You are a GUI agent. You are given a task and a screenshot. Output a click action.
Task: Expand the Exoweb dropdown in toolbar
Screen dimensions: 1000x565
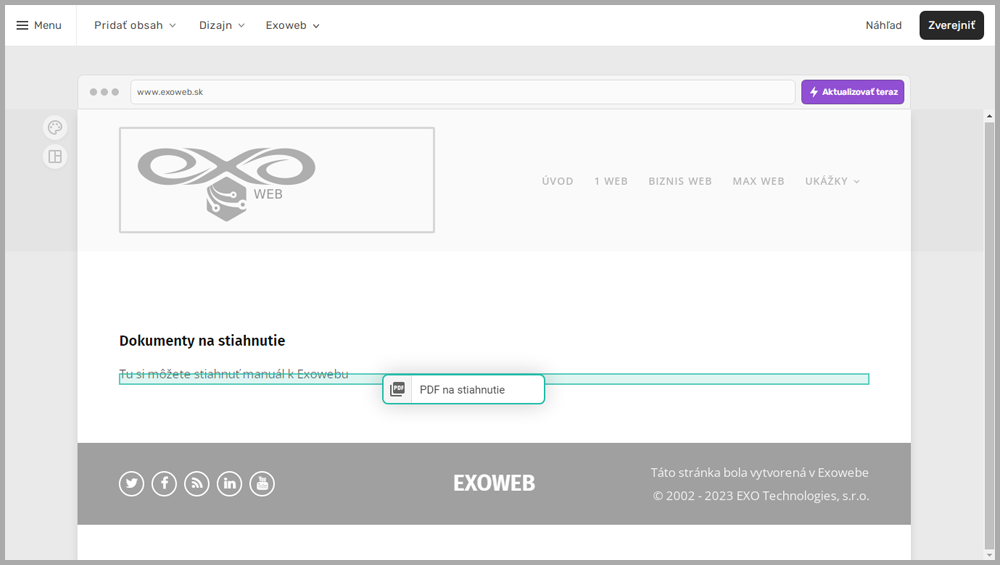(292, 25)
